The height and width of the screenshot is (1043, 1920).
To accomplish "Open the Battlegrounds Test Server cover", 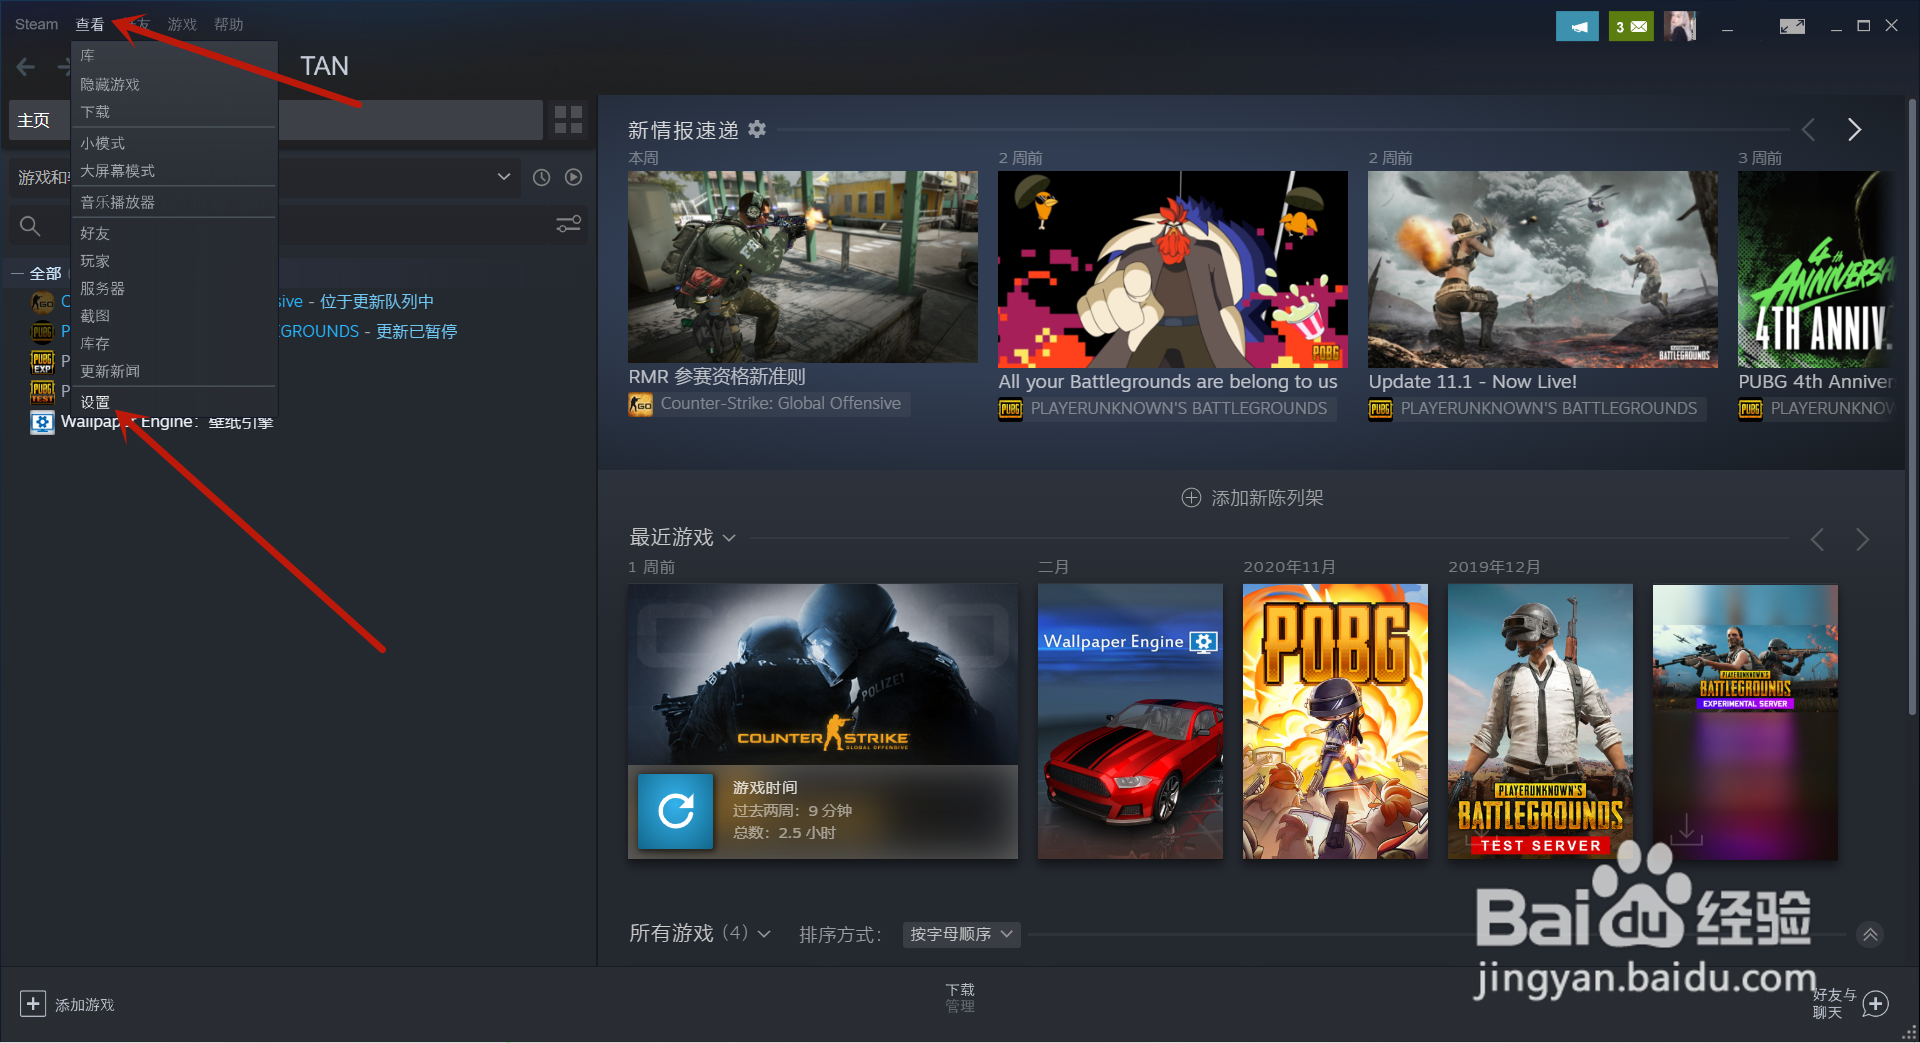I will click(1540, 721).
